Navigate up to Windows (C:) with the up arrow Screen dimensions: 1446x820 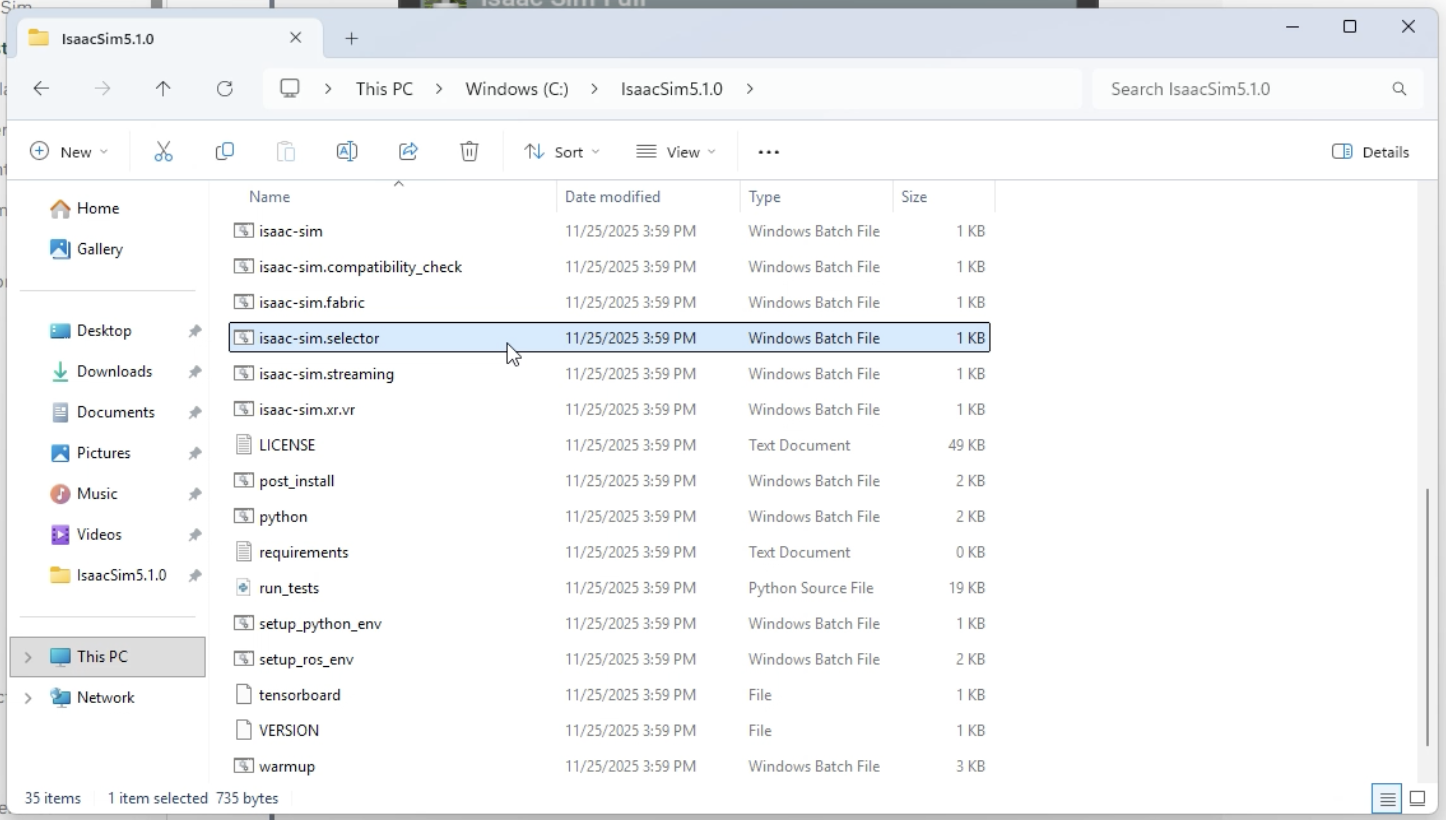pyautogui.click(x=163, y=88)
